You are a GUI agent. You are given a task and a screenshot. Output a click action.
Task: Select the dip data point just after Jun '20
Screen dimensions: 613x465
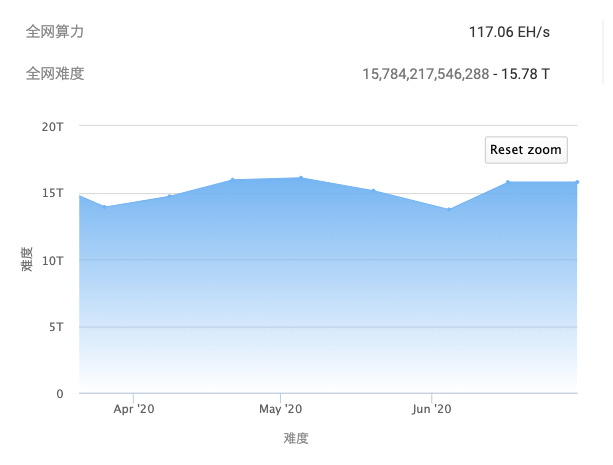[x=448, y=209]
